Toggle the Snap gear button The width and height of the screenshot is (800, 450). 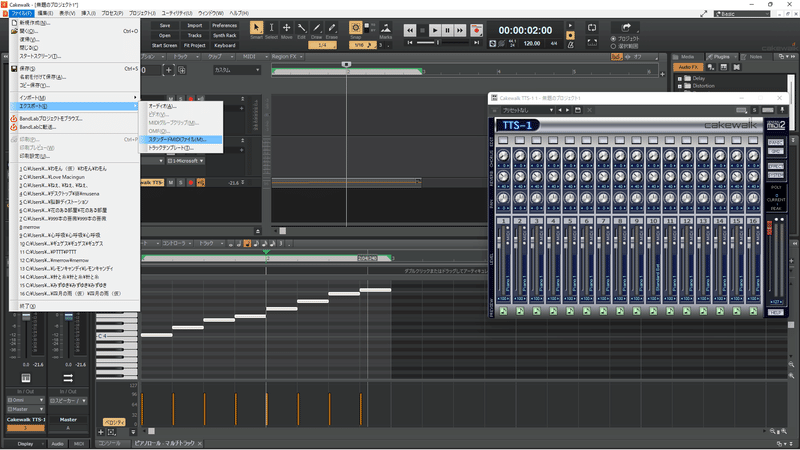pos(356,28)
